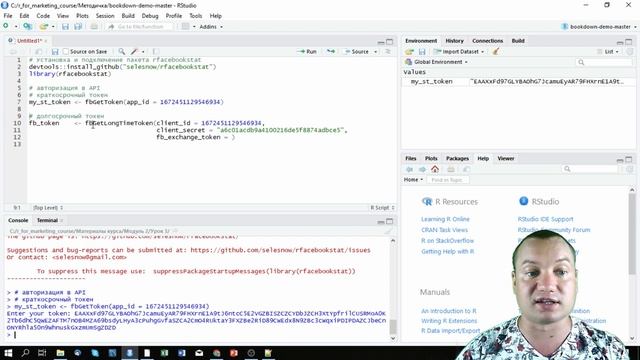Screen dimensions: 640x360
Task: Click the Save All documents icon
Action: click(x=78, y=27)
